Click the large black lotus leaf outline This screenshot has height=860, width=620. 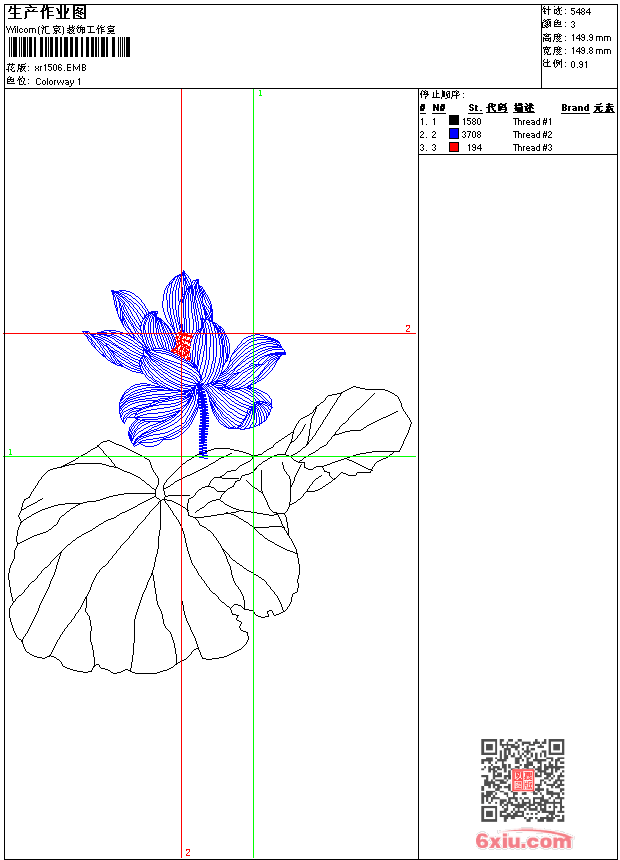point(154,557)
